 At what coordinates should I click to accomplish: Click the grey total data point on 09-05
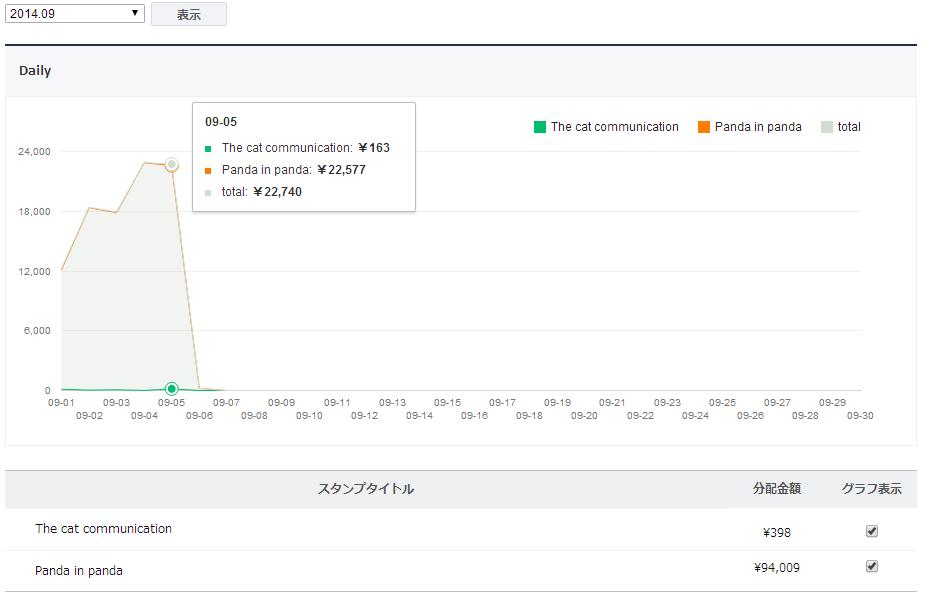171,164
